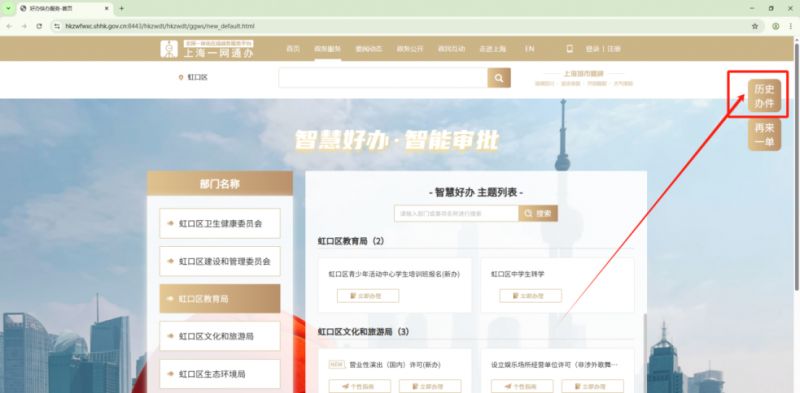
Task: Click the 营业性演出（国内）许可(新办) title
Action: pyautogui.click(x=395, y=365)
